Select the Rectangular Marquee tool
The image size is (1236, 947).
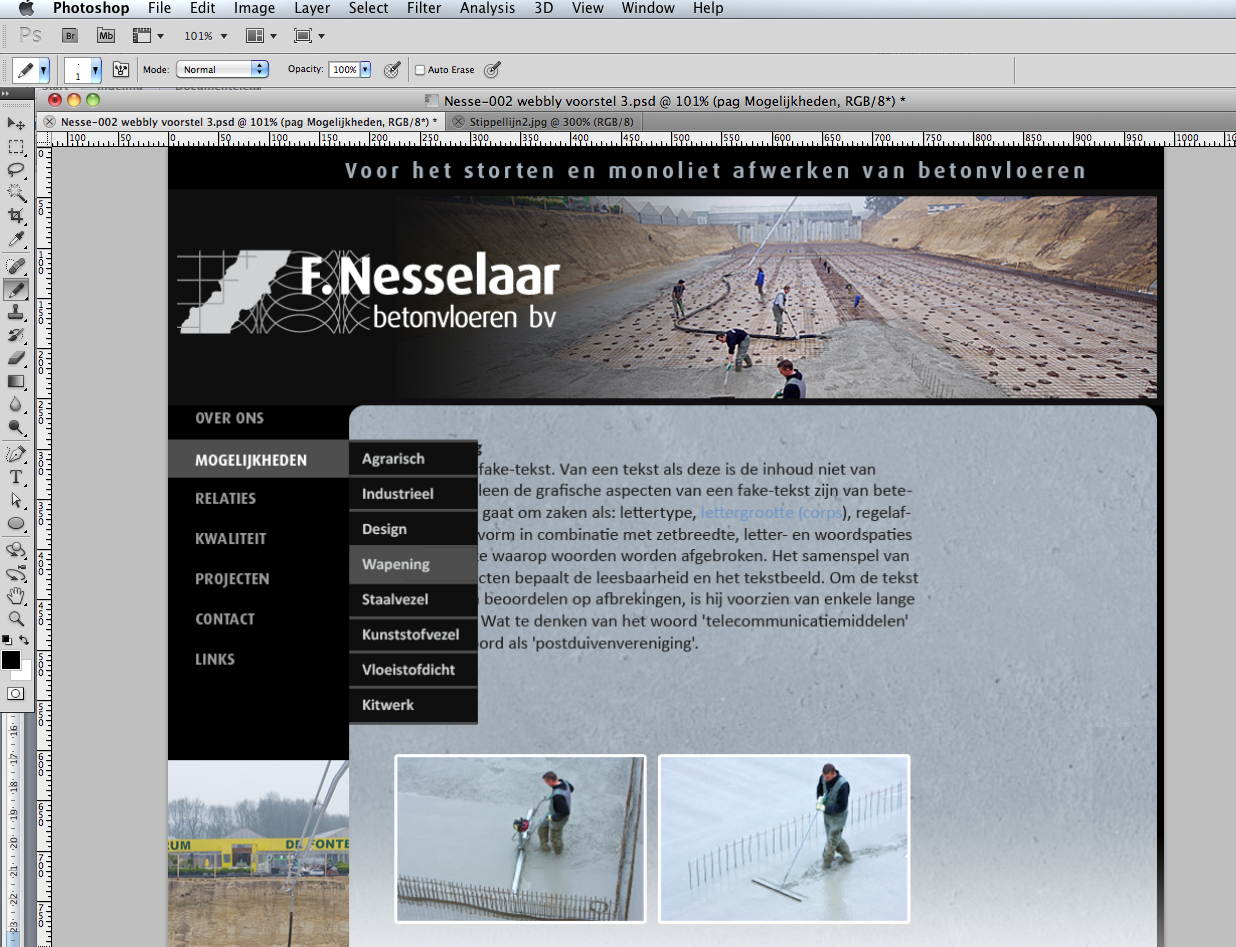tap(16, 147)
